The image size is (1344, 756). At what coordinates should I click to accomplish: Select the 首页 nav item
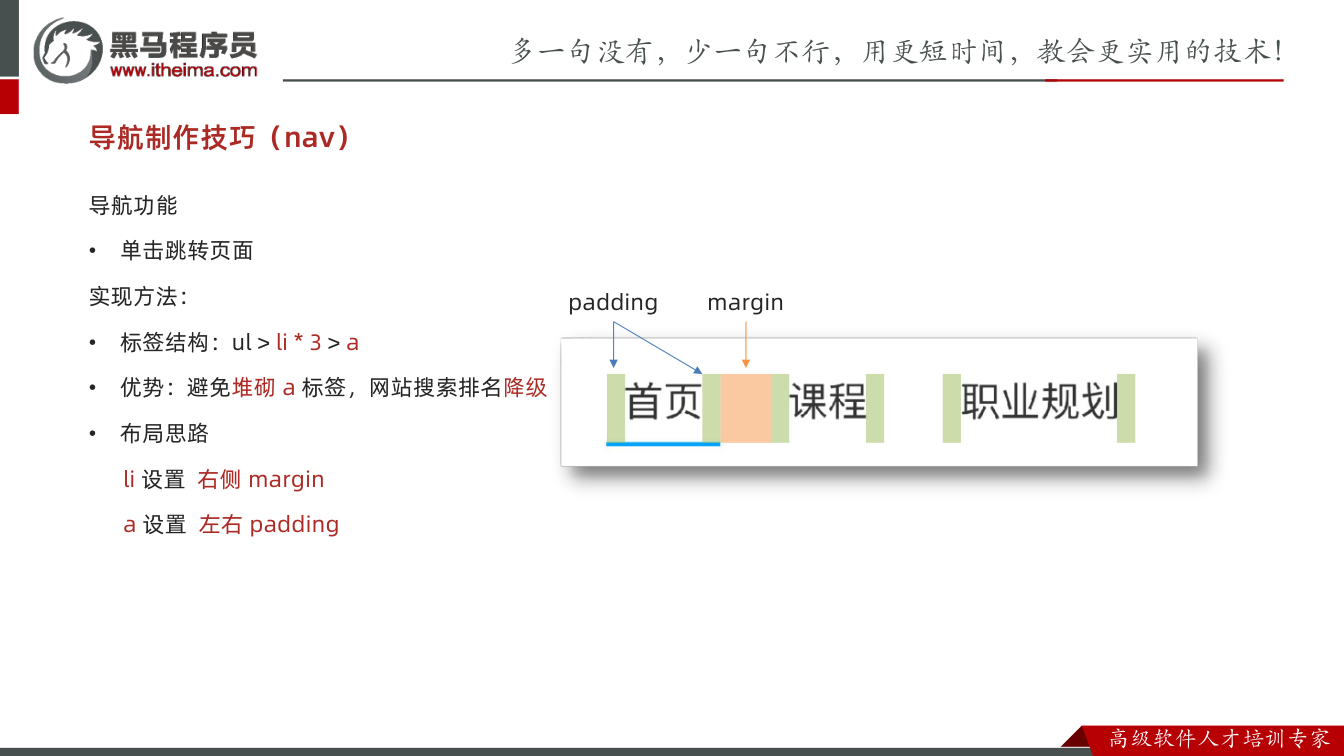[663, 402]
